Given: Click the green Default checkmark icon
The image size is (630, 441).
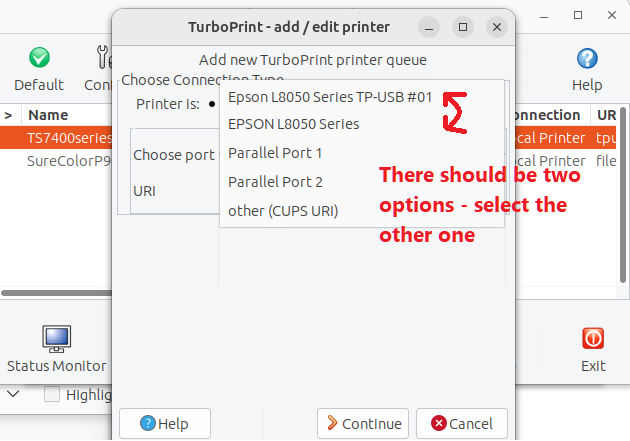Looking at the screenshot, I should tap(39, 59).
